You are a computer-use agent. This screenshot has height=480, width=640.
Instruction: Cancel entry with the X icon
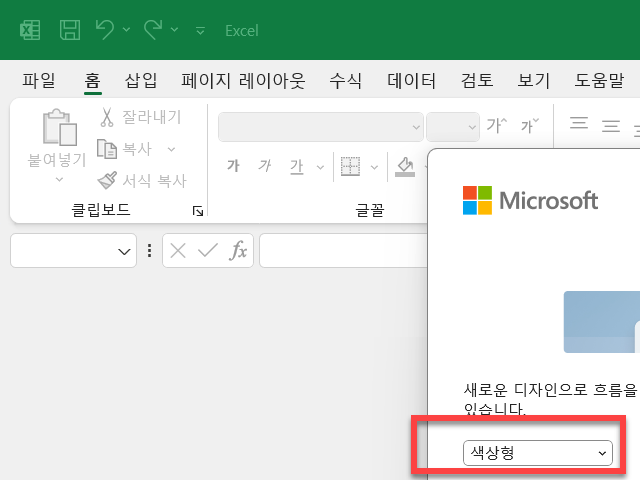(x=178, y=251)
